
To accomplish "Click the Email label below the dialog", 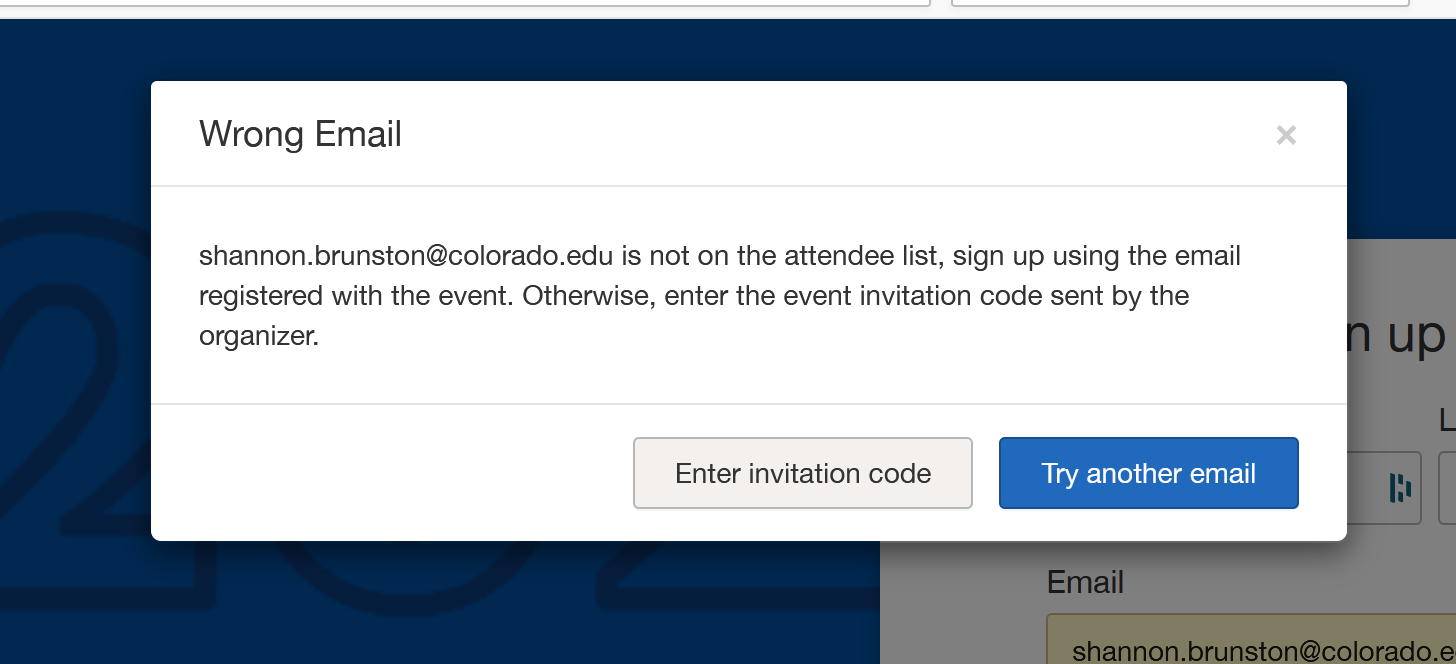I will (x=1085, y=582).
